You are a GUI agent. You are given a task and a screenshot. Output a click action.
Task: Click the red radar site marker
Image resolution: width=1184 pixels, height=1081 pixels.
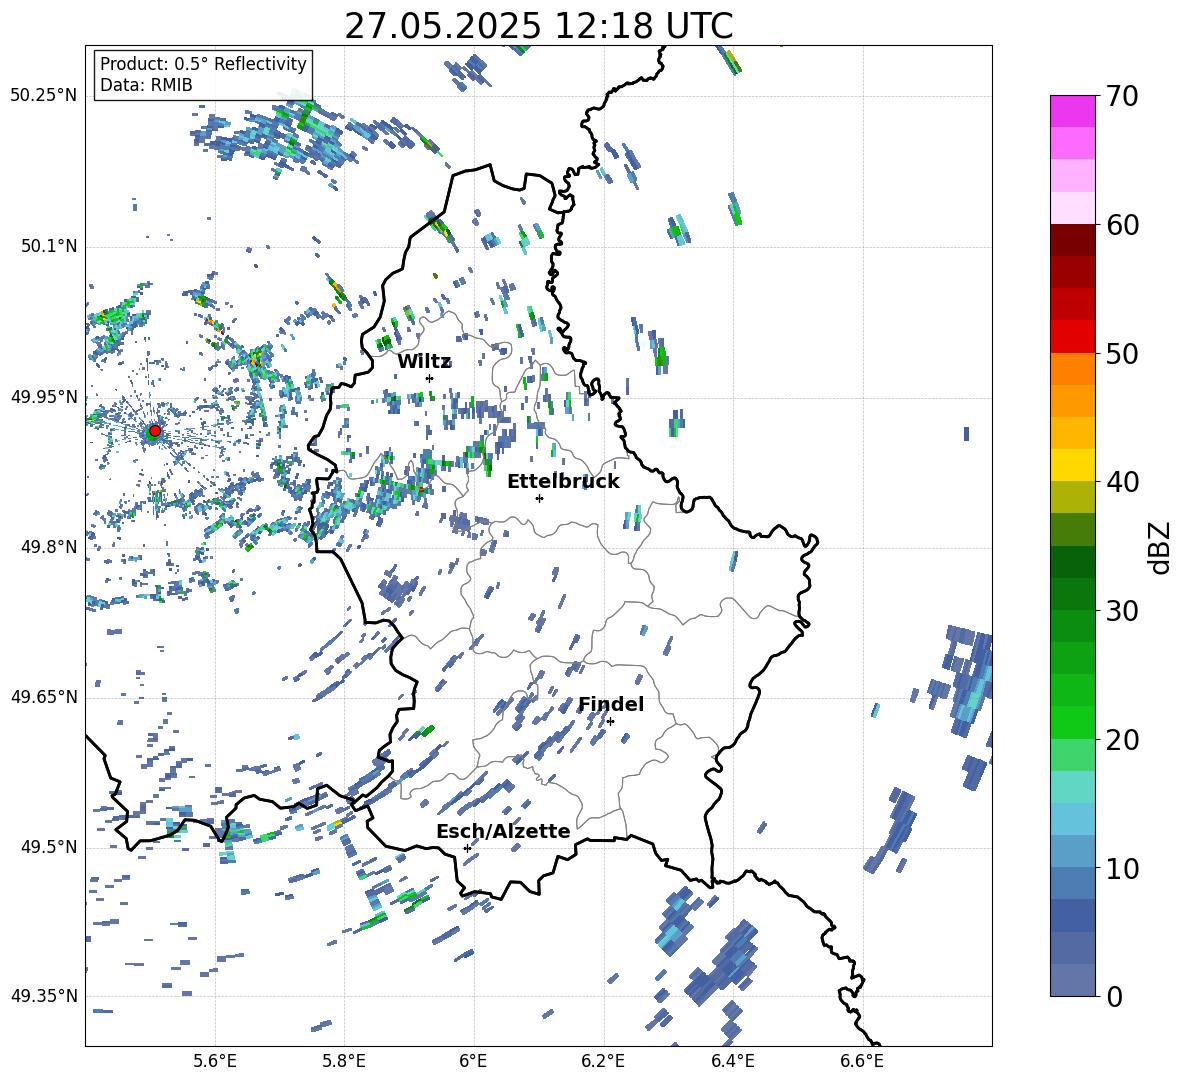coord(155,431)
